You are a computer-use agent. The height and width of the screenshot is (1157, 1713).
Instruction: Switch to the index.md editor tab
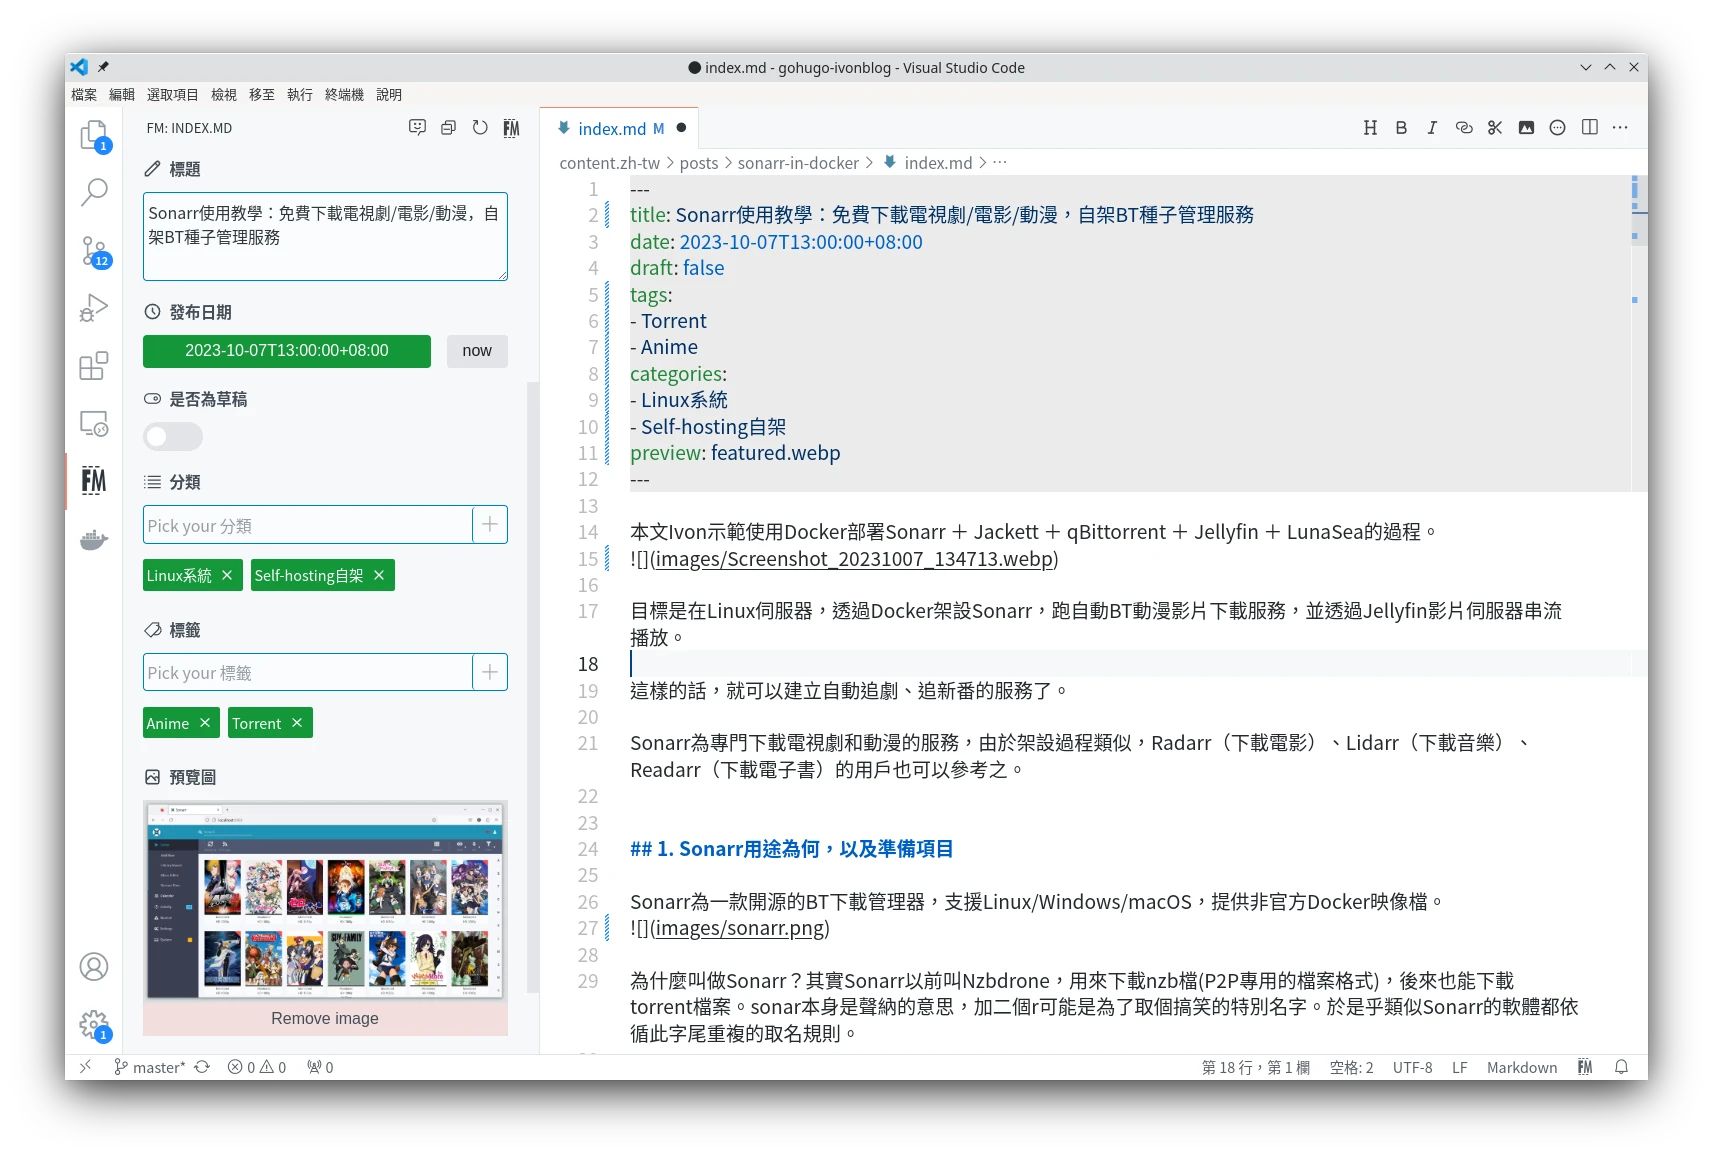coord(611,129)
